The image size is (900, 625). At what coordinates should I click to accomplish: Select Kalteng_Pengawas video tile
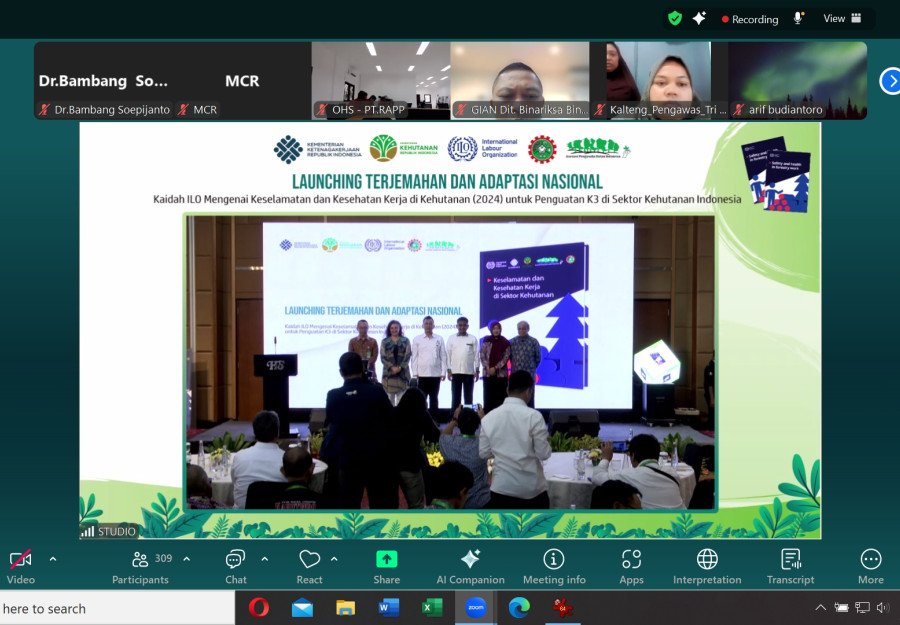[x=659, y=80]
